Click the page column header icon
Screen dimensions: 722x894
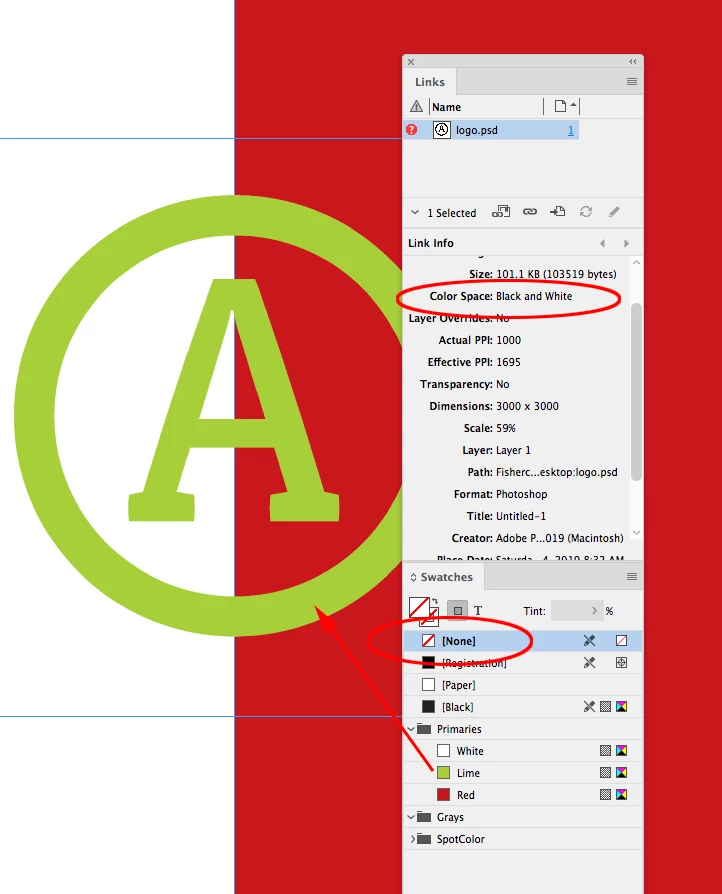(560, 107)
